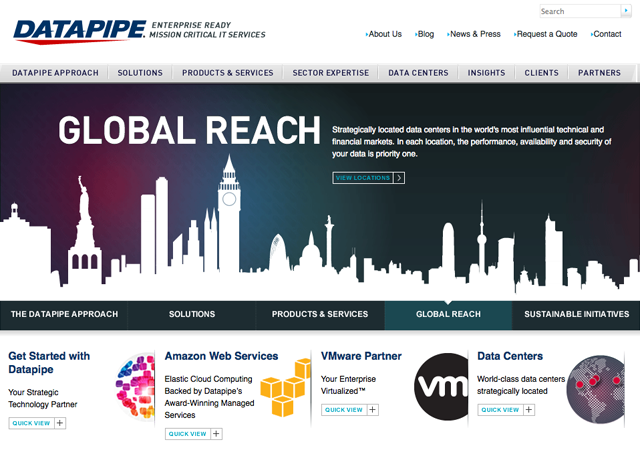Click the VMware logo circle
This screenshot has width=640, height=450.
(441, 386)
